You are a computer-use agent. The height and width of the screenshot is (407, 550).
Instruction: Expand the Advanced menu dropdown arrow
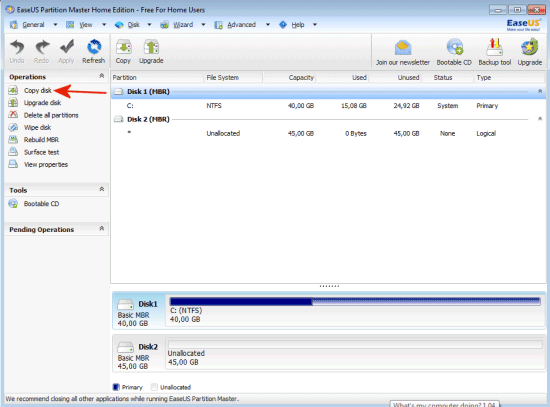pos(268,25)
